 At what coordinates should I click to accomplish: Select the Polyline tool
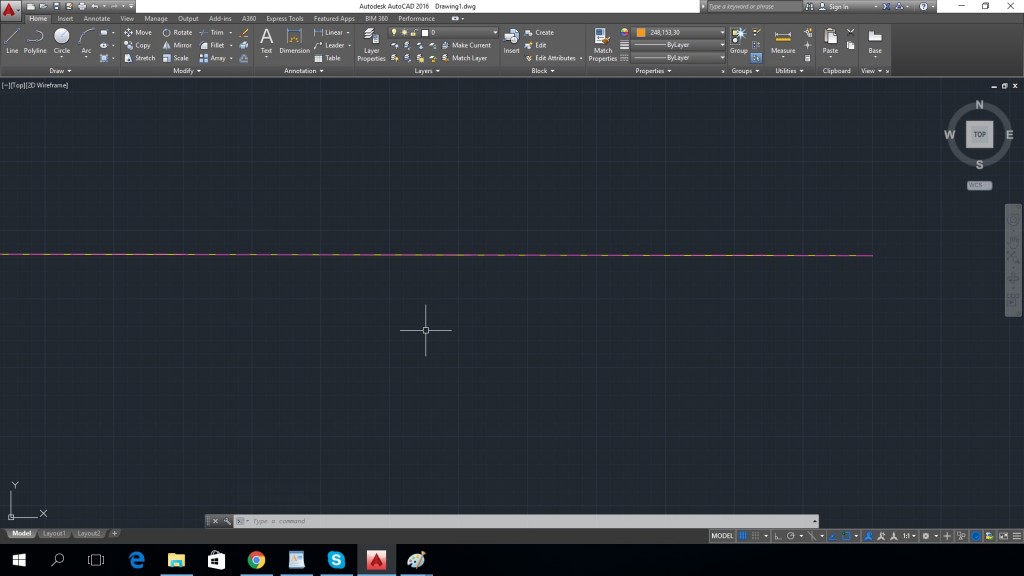click(35, 40)
